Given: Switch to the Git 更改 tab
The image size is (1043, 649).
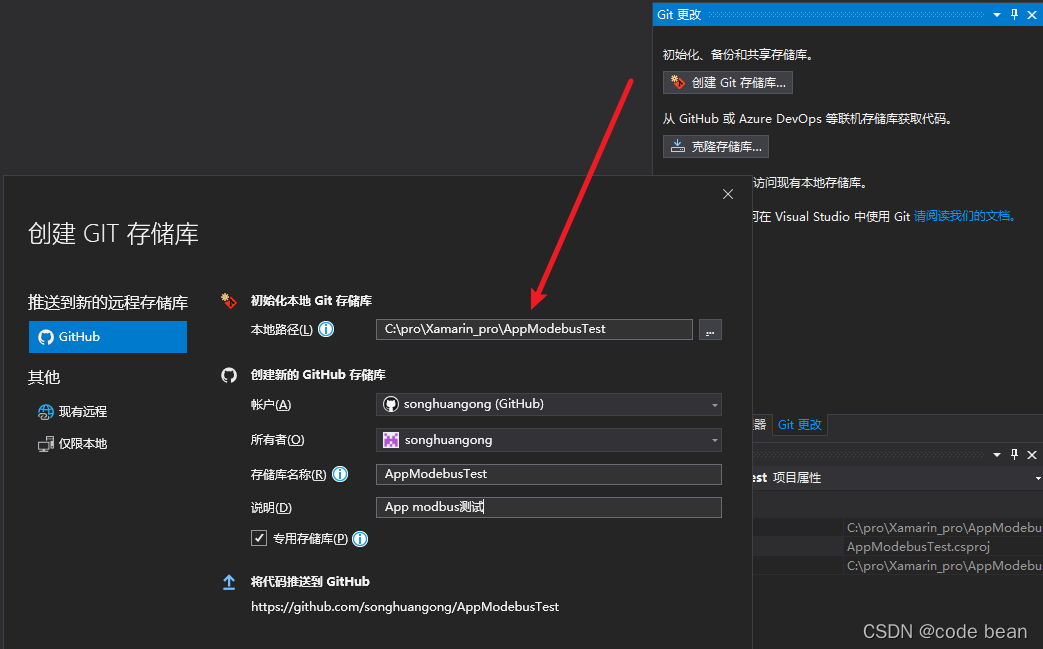Looking at the screenshot, I should (799, 424).
